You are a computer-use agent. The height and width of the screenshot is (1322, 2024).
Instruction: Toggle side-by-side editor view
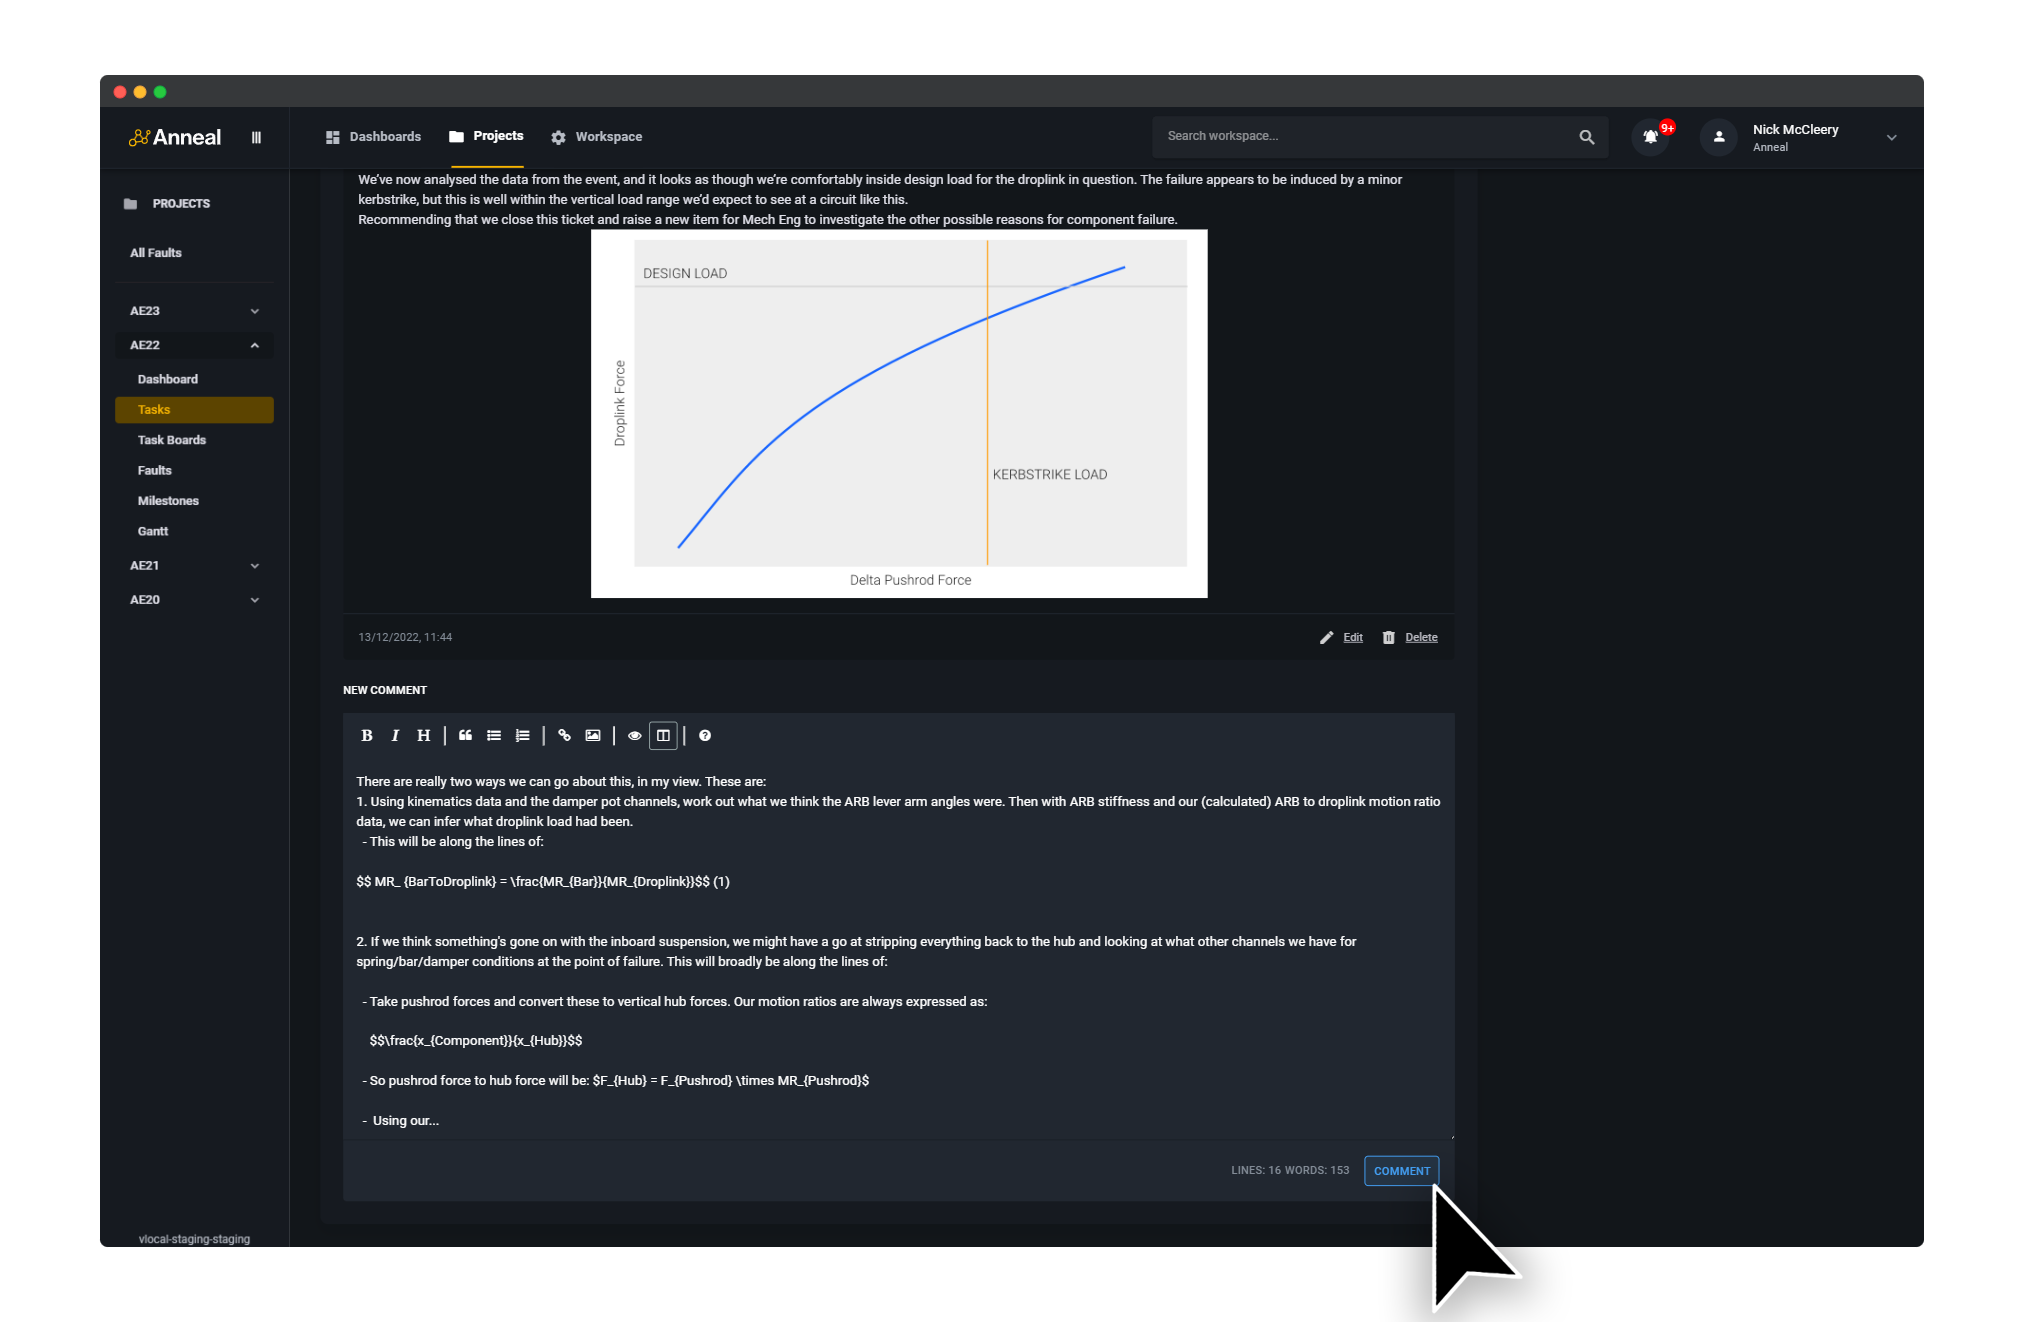(663, 735)
